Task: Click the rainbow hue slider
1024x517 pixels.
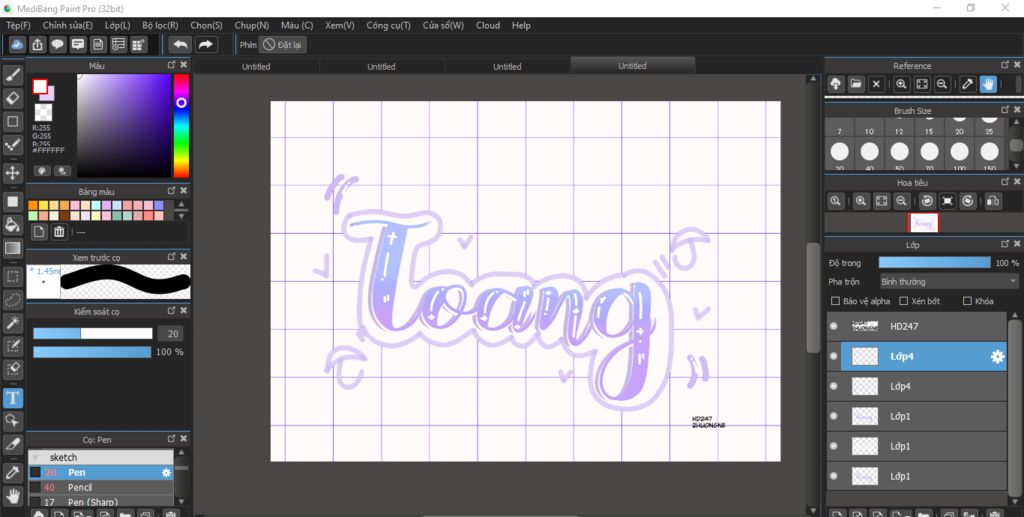Action: point(181,125)
